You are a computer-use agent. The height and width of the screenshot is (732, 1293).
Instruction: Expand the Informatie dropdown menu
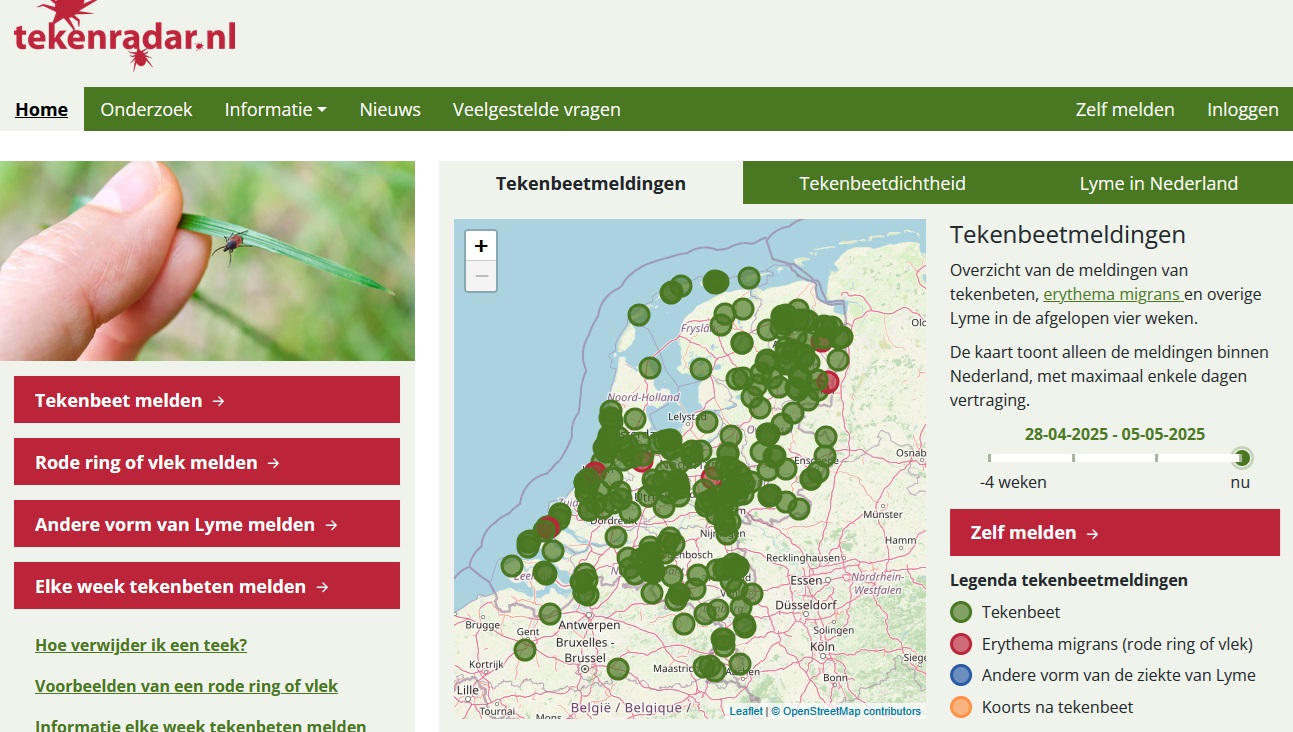275,110
